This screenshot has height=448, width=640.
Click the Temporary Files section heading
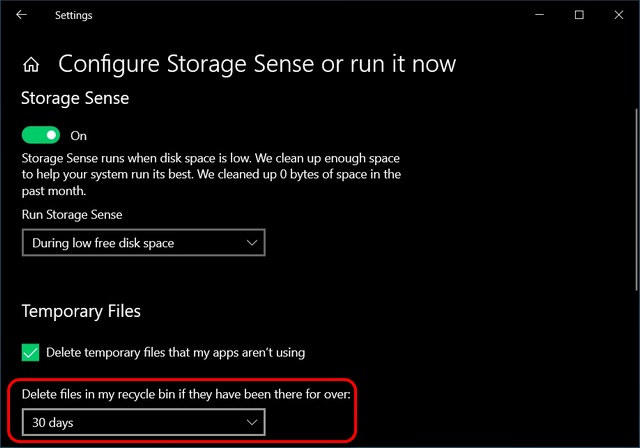click(81, 311)
